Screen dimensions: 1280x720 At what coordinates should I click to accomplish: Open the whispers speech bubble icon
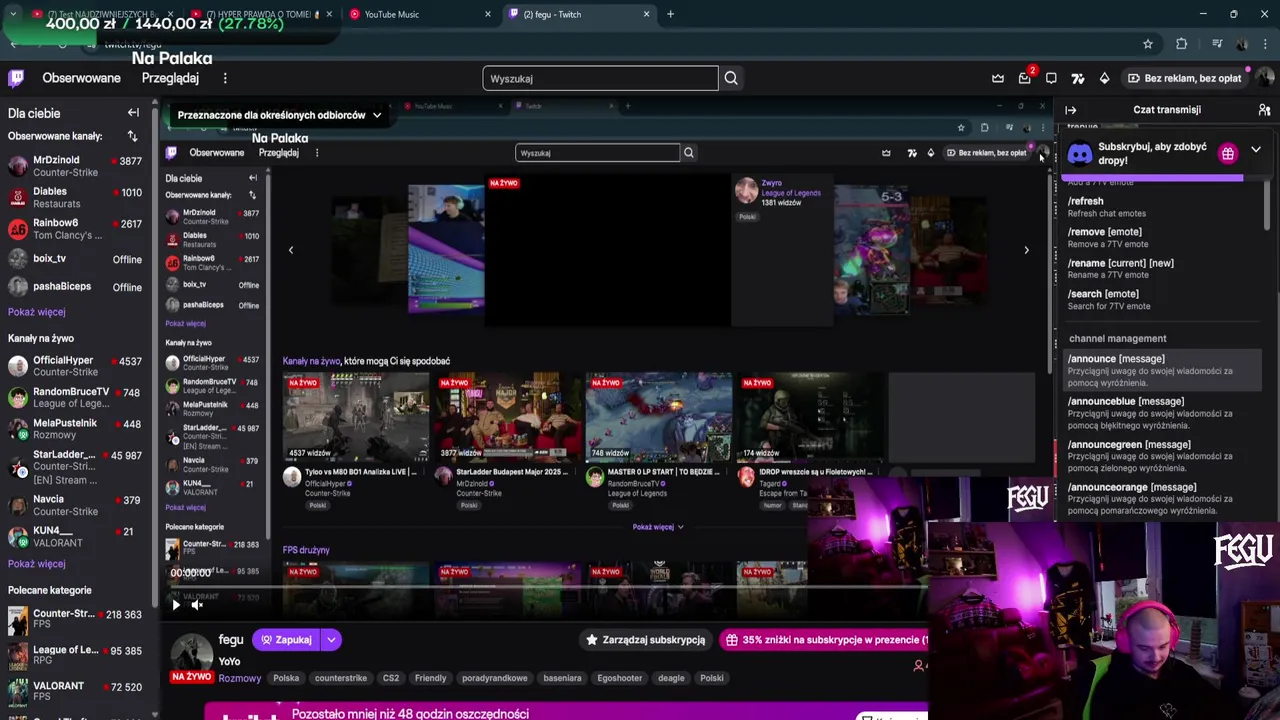click(x=1051, y=78)
